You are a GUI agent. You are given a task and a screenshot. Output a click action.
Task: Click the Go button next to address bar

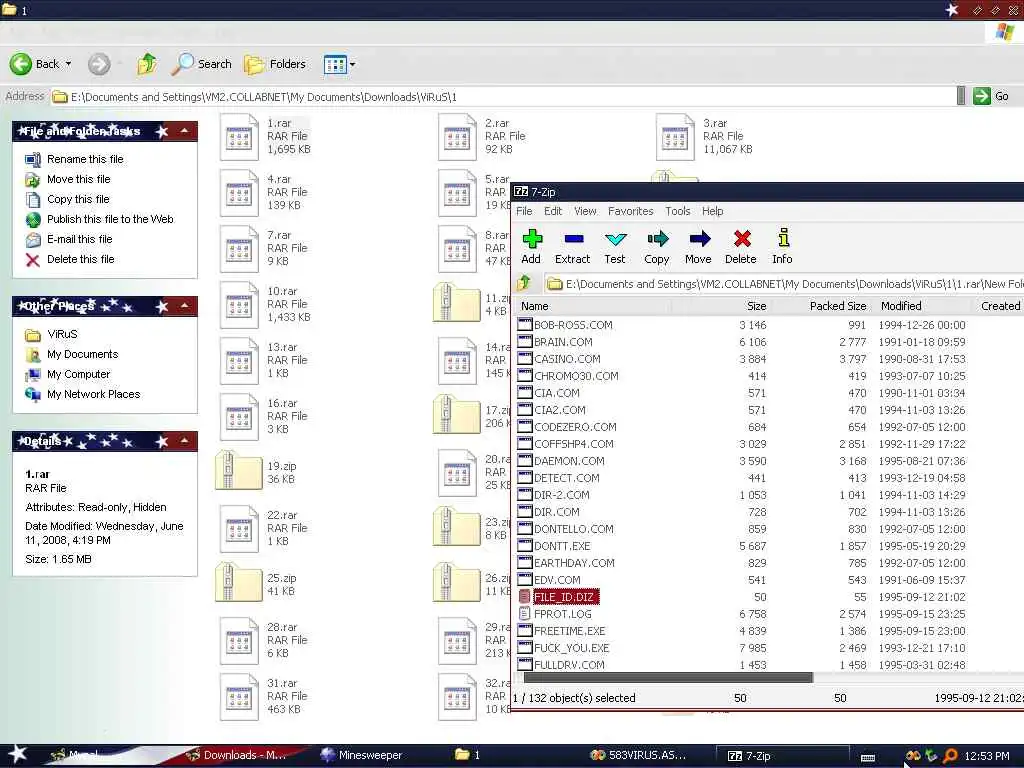click(x=991, y=97)
